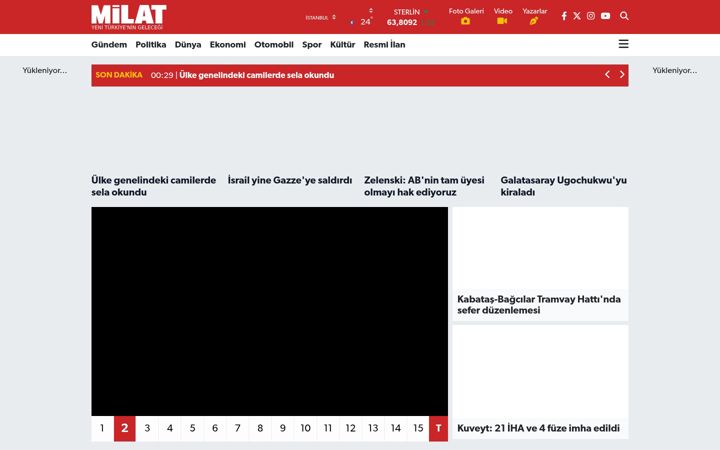The height and width of the screenshot is (450, 720).
Task: Open Kabataş-Bağcılar Tramvay Hattı article
Action: (x=539, y=304)
